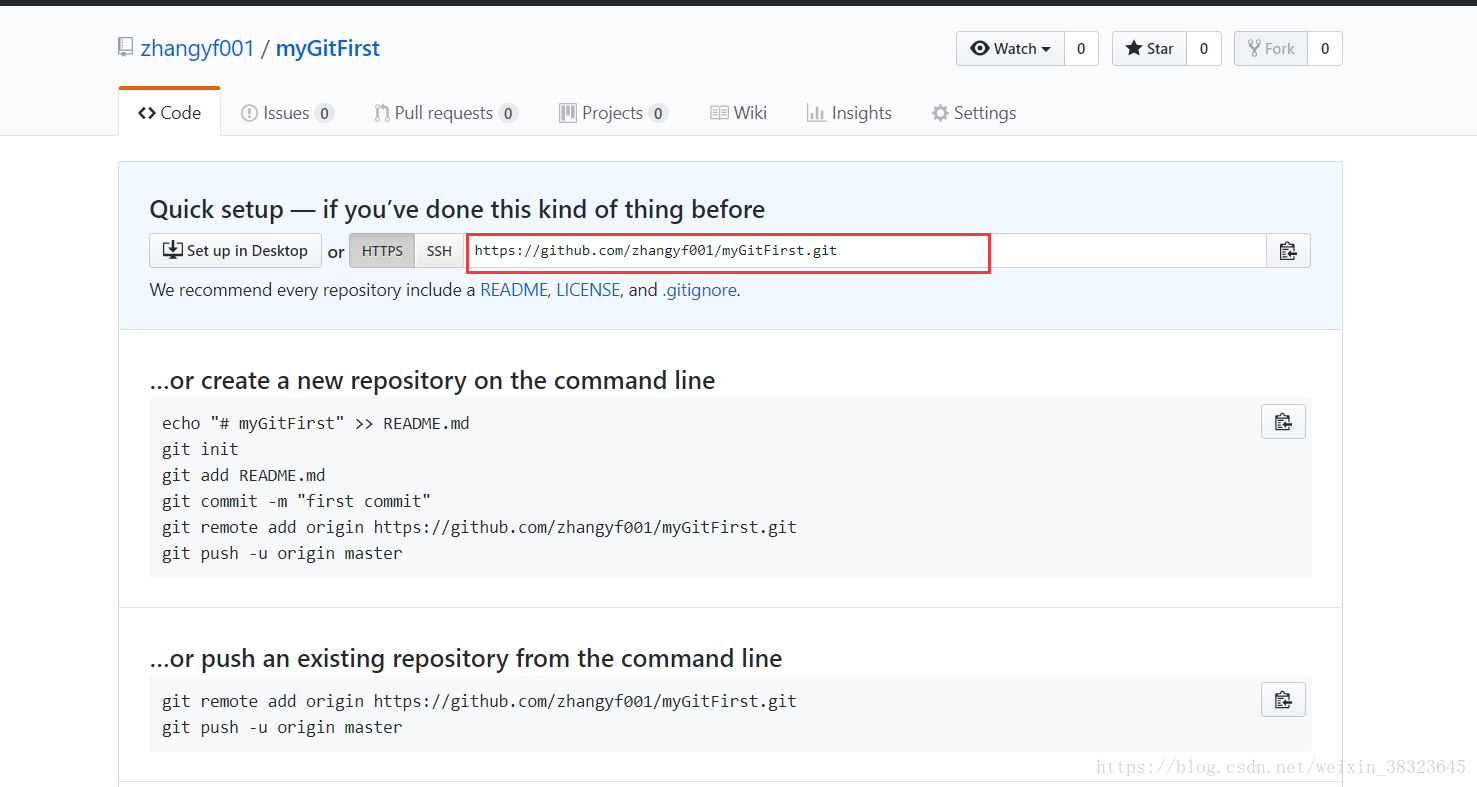Open the stargazers count
Viewport: 1477px width, 787px height.
(x=1204, y=49)
